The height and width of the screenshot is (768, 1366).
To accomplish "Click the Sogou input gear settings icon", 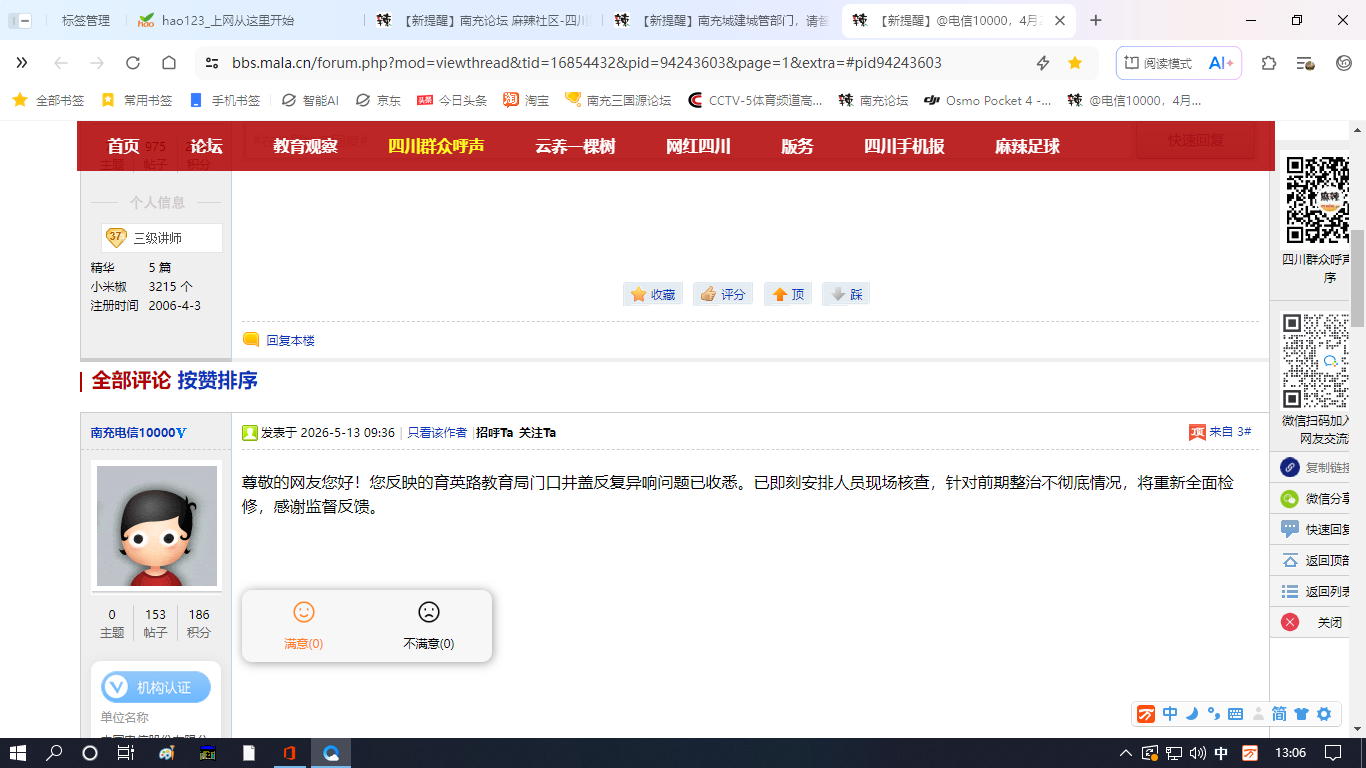I will tap(1324, 714).
